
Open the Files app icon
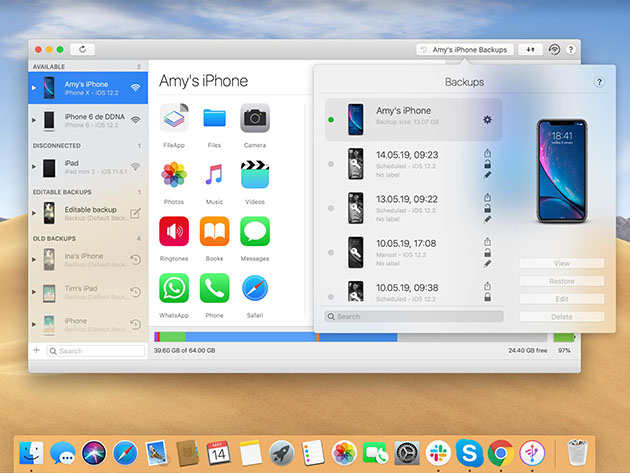214,118
